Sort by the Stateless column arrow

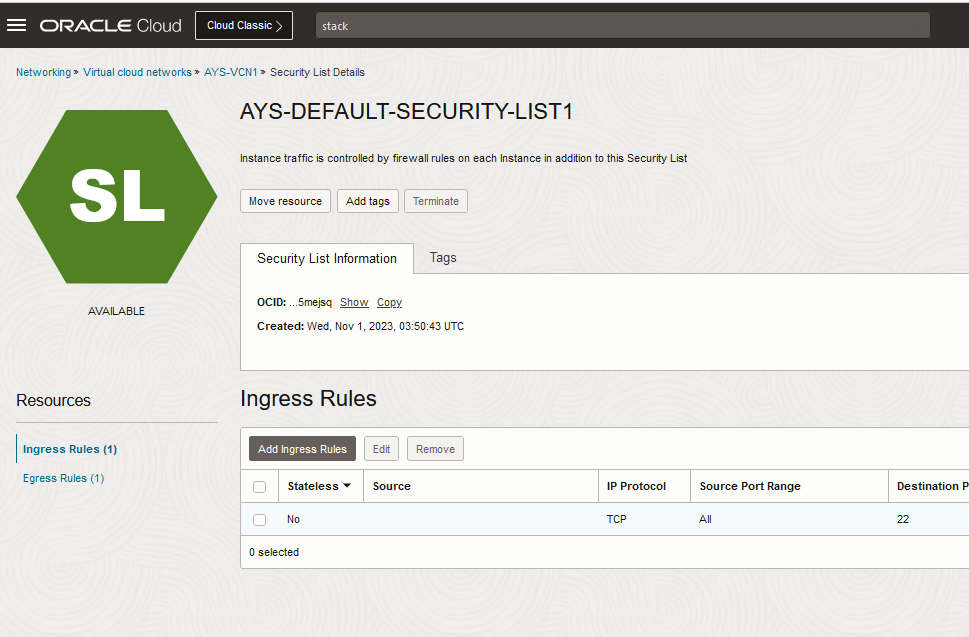(347, 486)
